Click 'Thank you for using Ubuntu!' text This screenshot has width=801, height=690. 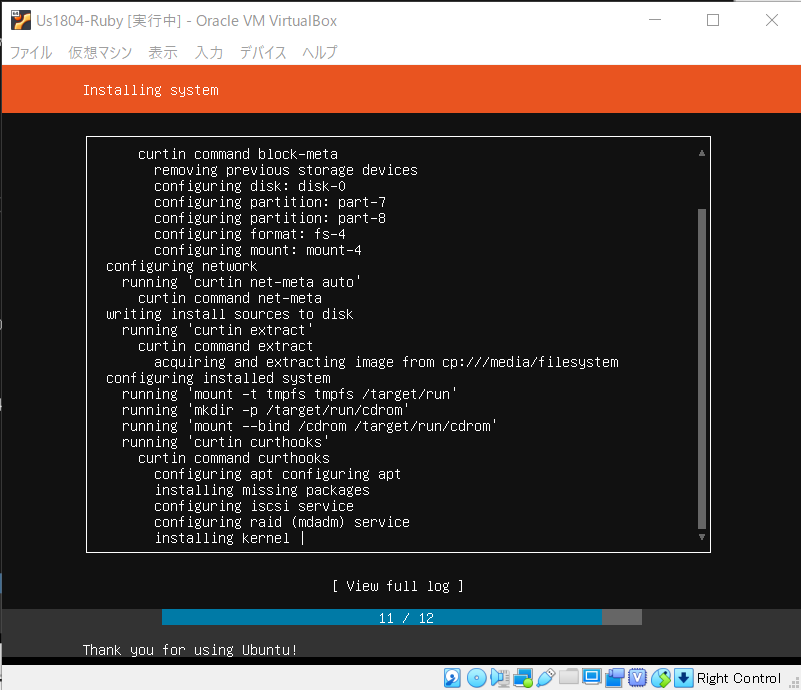[190, 650]
